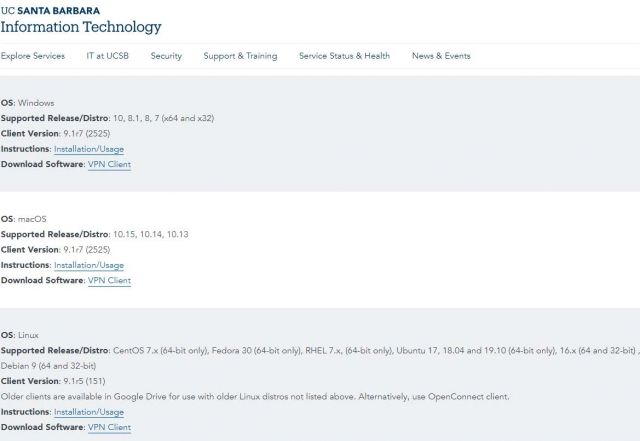Download the macOS VPN Client
Viewport: 640px width, 441px height.
109,281
